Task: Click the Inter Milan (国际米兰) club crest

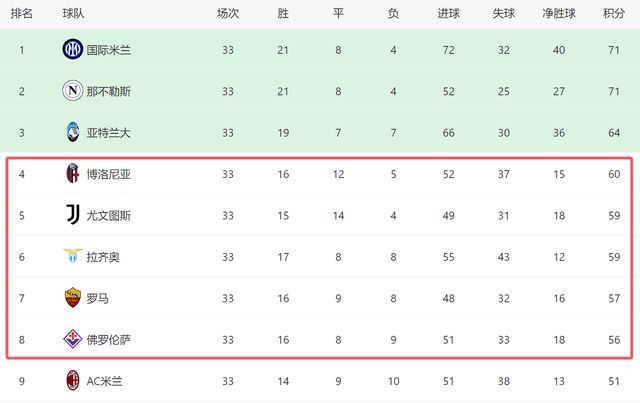Action: (72, 49)
